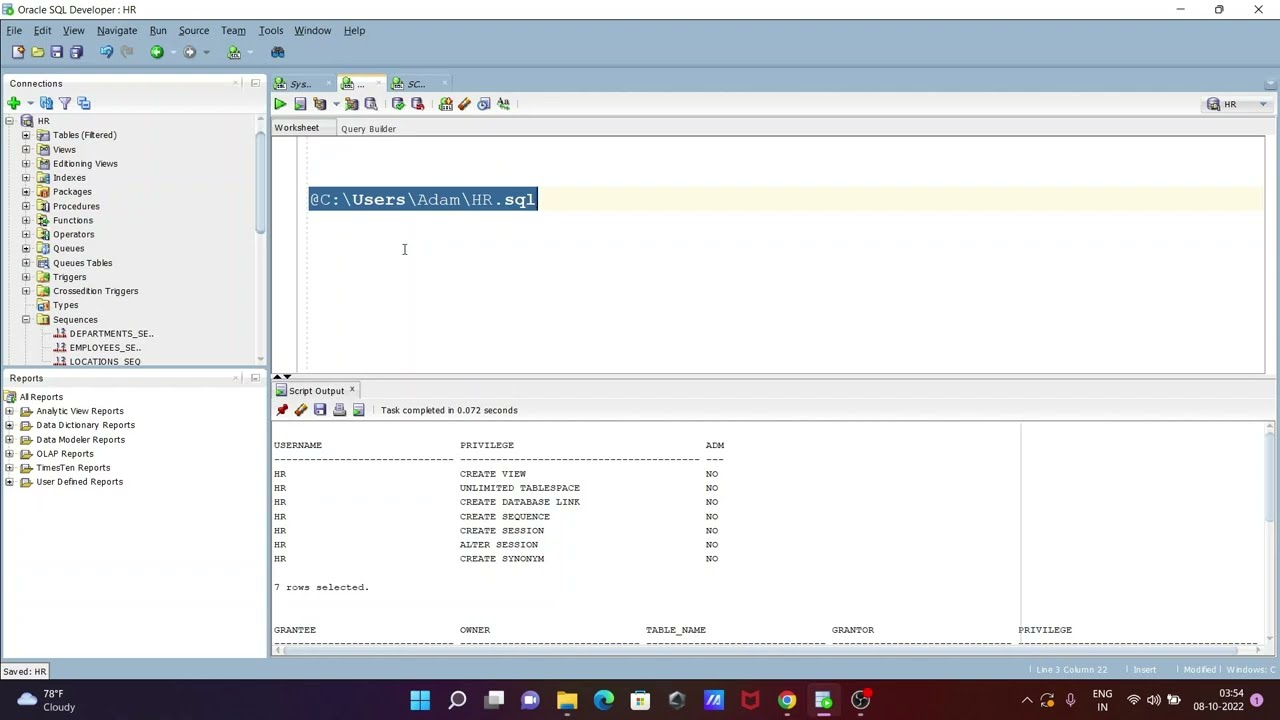
Task: Open taskbar Search icon
Action: tap(457, 700)
